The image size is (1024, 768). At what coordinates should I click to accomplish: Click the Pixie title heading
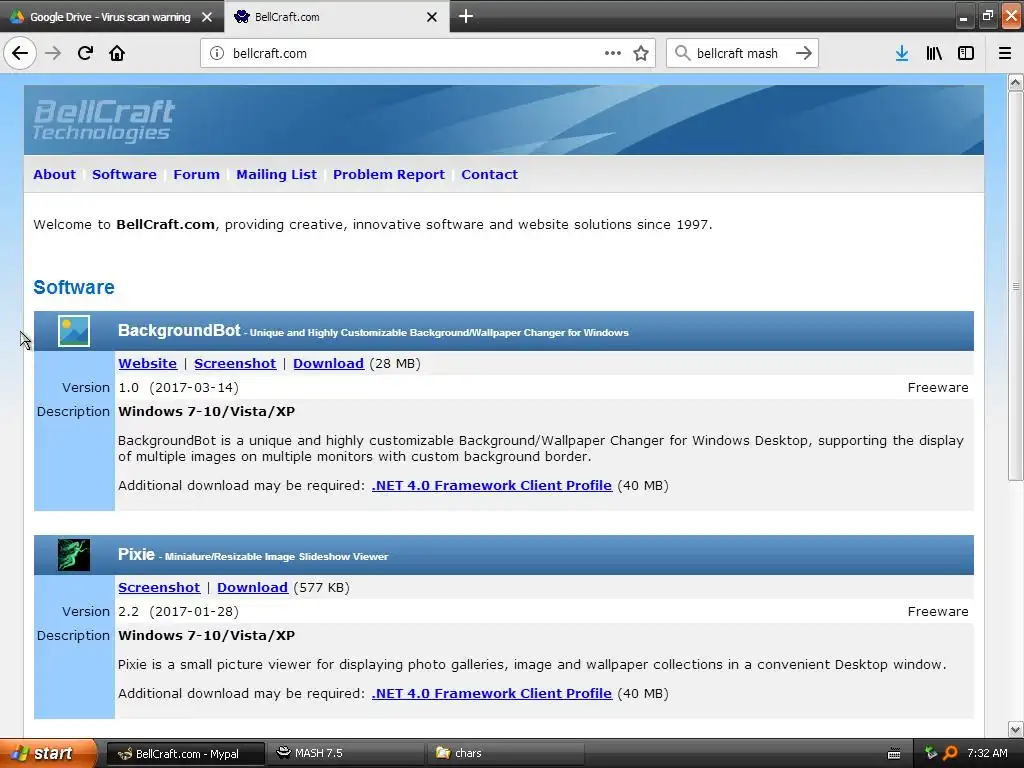click(136, 554)
